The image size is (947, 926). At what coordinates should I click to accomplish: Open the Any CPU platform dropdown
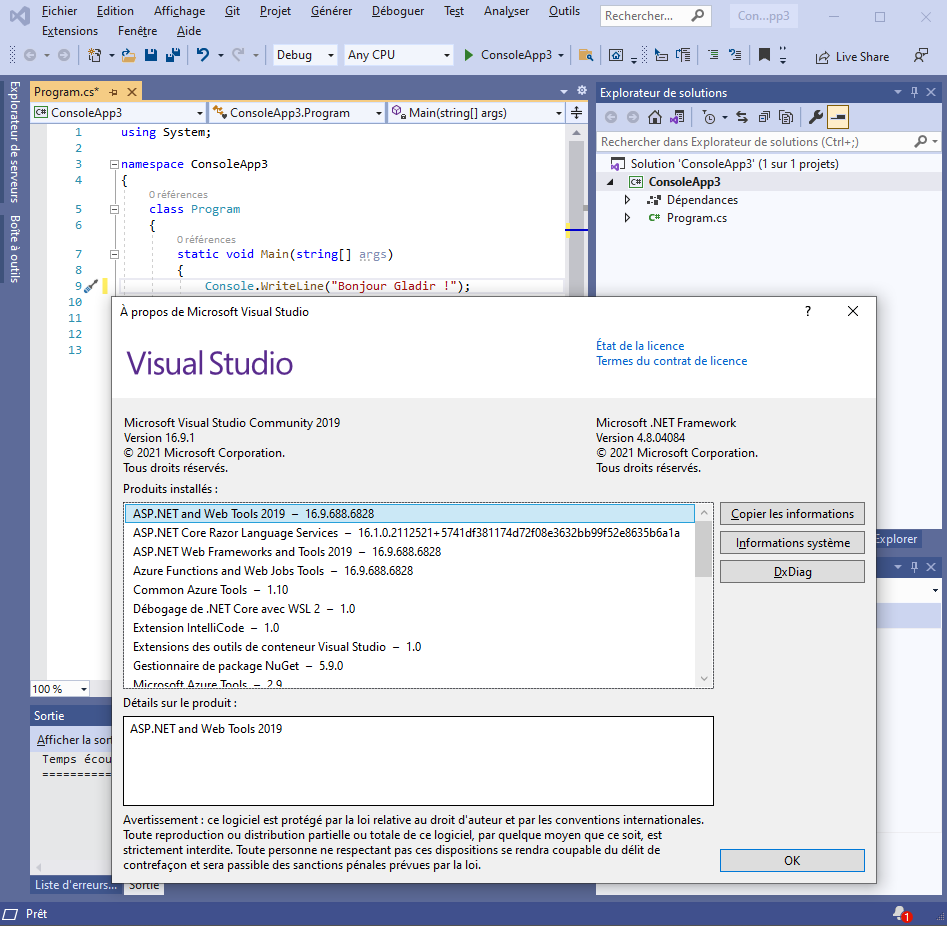pos(445,56)
